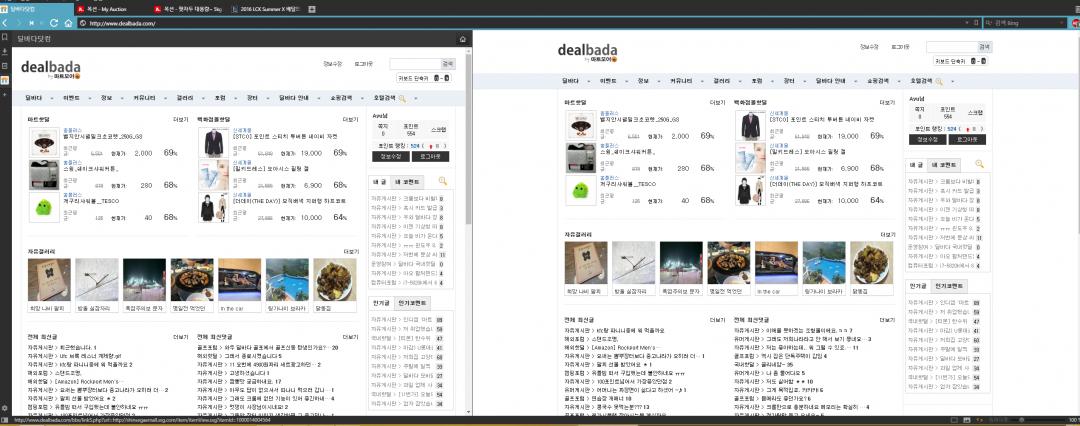The width and height of the screenshot is (1080, 426).
Task: Reload the current page
Action: point(53,22)
